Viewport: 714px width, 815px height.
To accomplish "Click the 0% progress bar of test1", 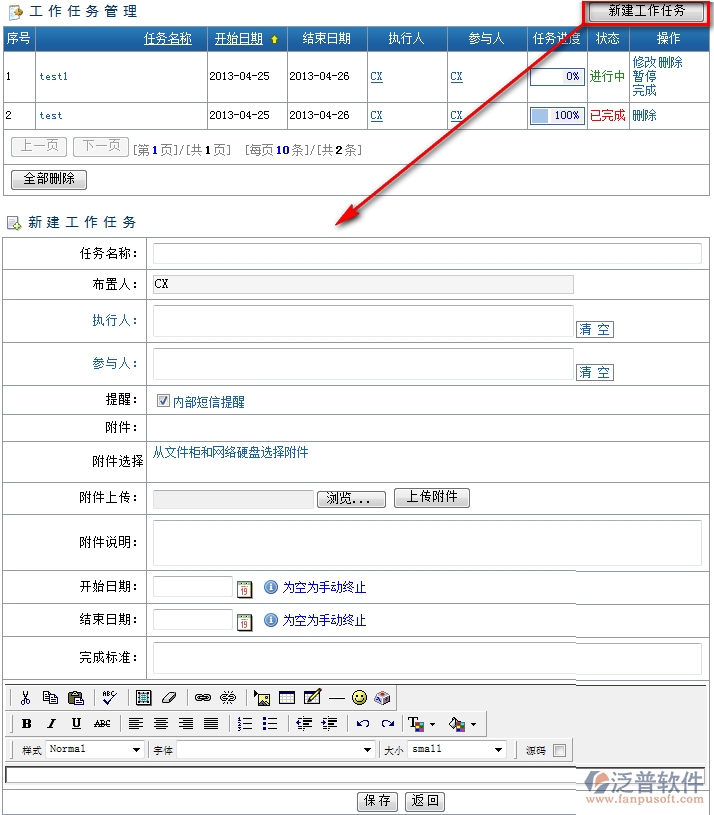I will [557, 76].
